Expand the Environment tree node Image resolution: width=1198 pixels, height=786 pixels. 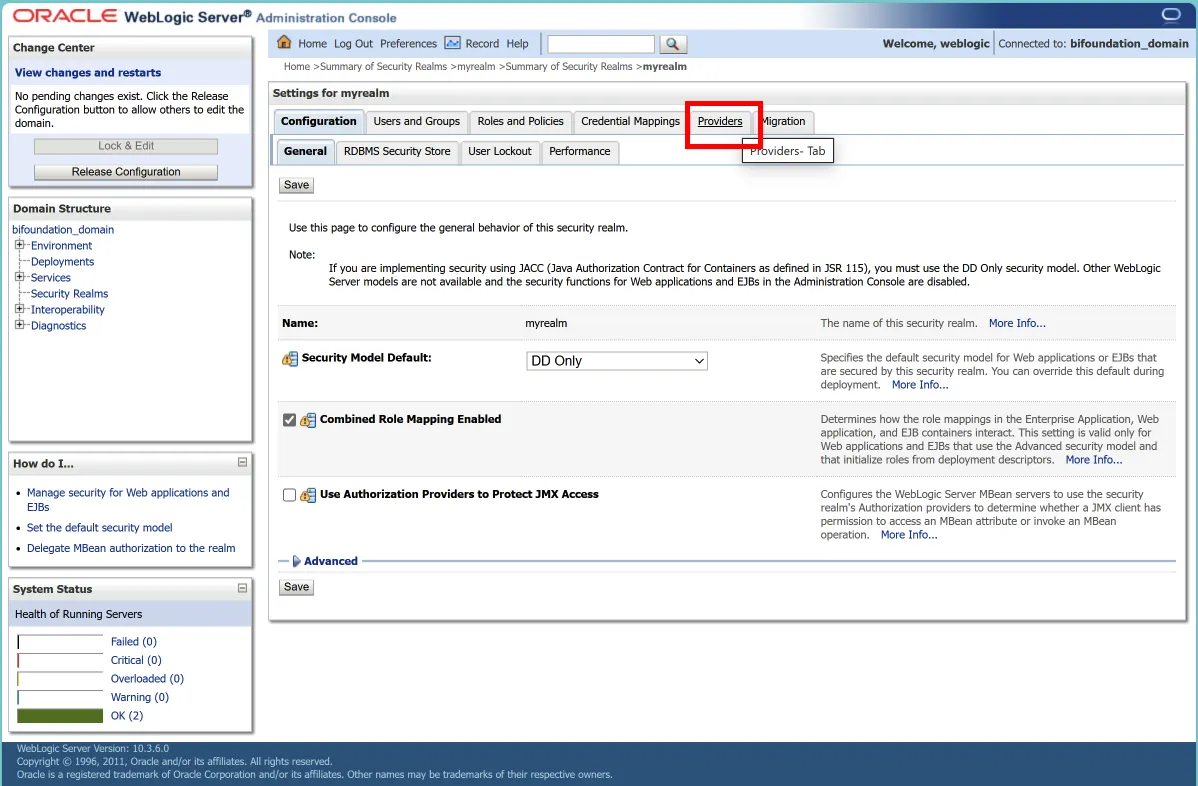click(19, 245)
